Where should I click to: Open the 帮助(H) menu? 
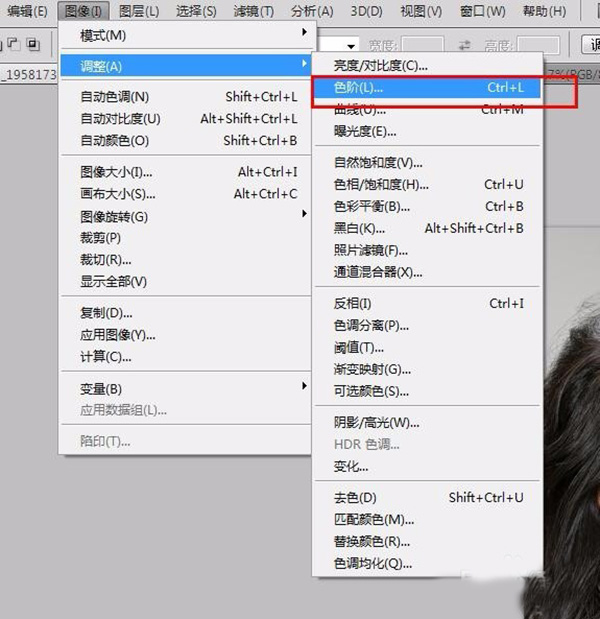click(544, 11)
